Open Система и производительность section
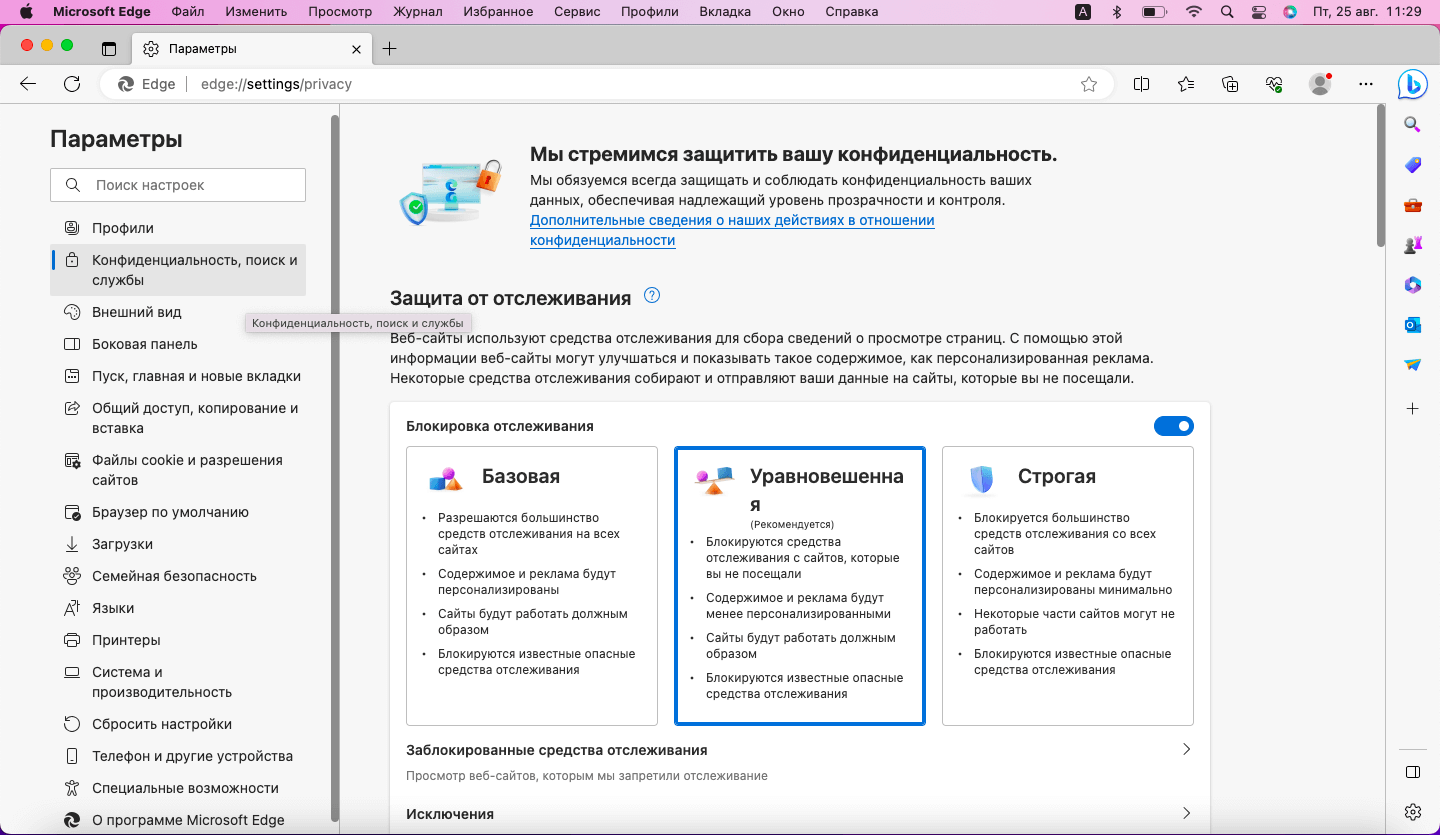The width and height of the screenshot is (1440, 835). (178, 682)
